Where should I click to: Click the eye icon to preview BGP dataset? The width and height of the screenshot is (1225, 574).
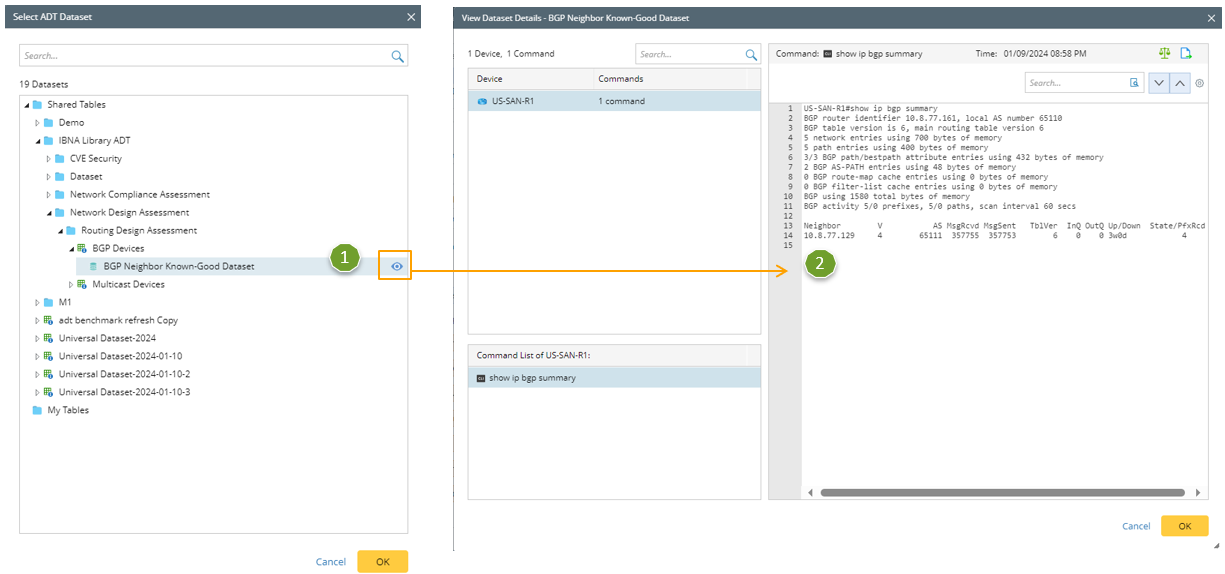(x=397, y=266)
